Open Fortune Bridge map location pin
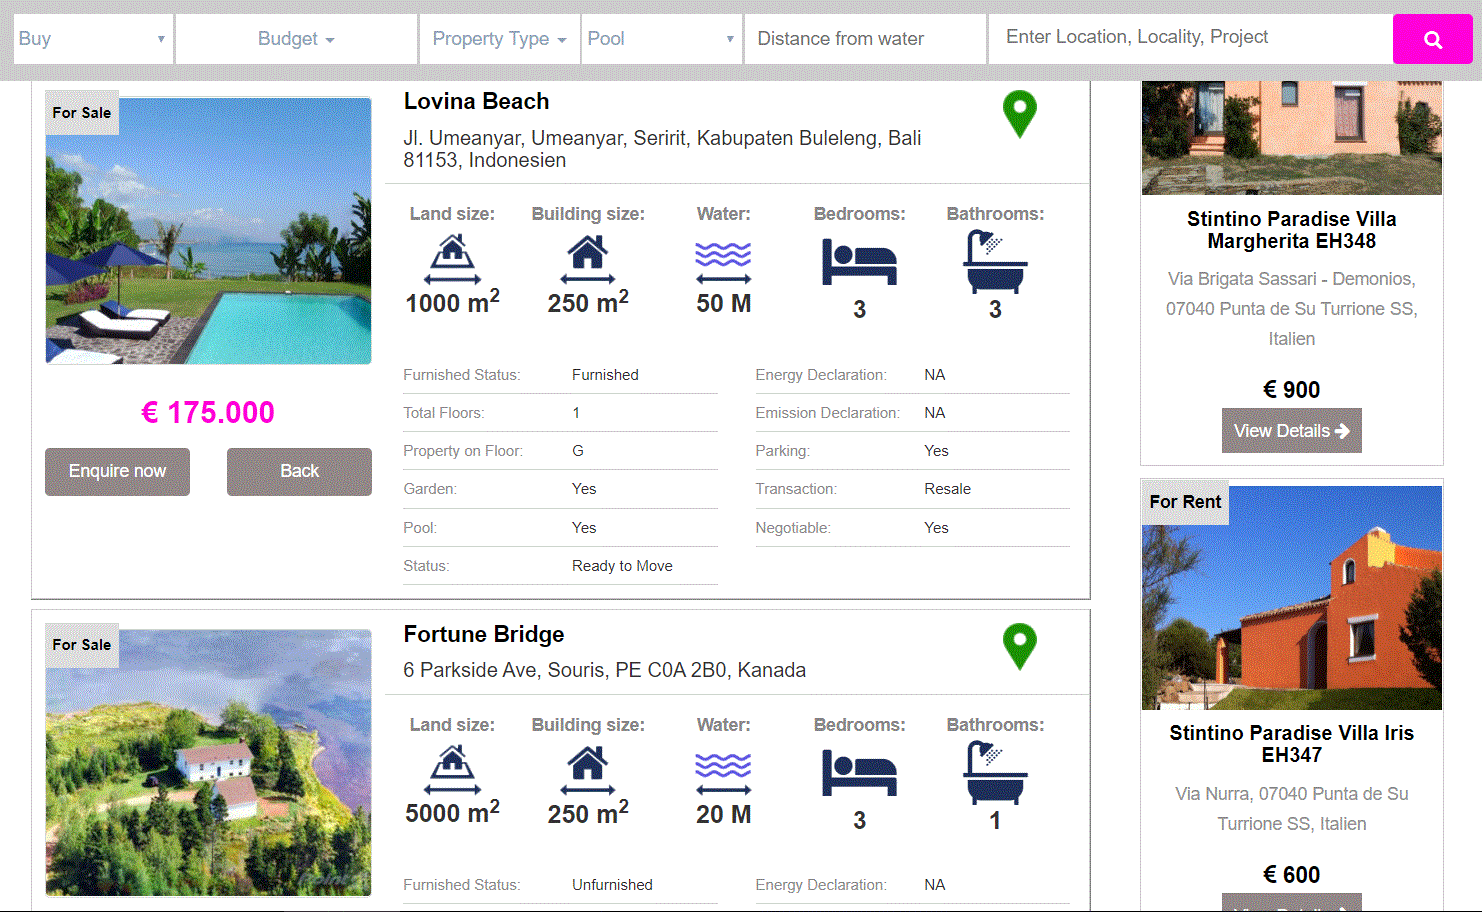Screen dimensions: 1482x912 coord(1020,647)
